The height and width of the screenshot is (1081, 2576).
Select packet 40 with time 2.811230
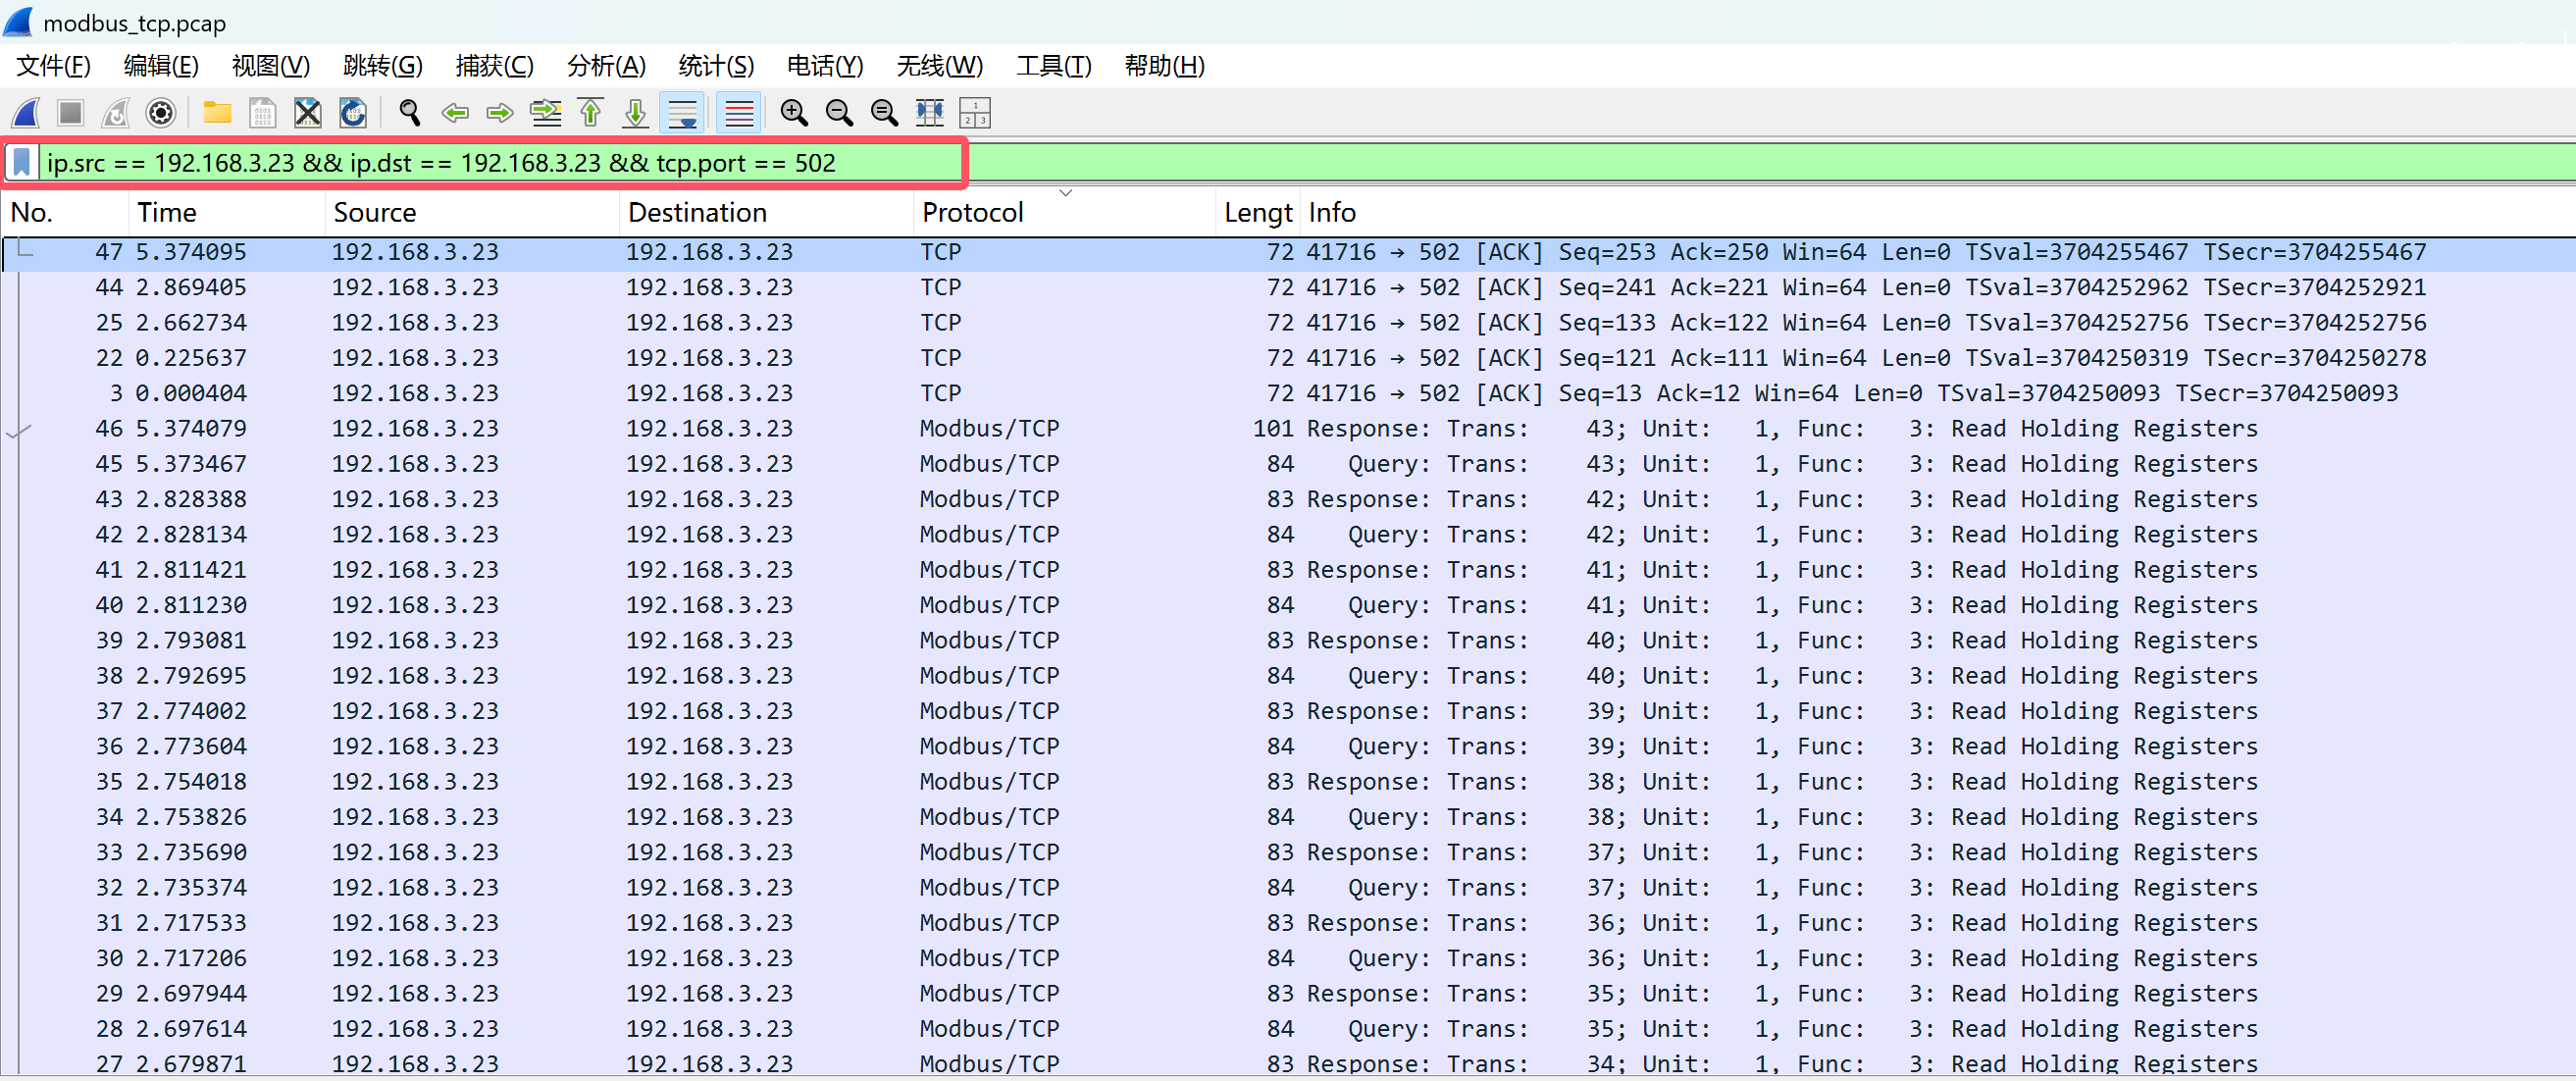[1288, 606]
